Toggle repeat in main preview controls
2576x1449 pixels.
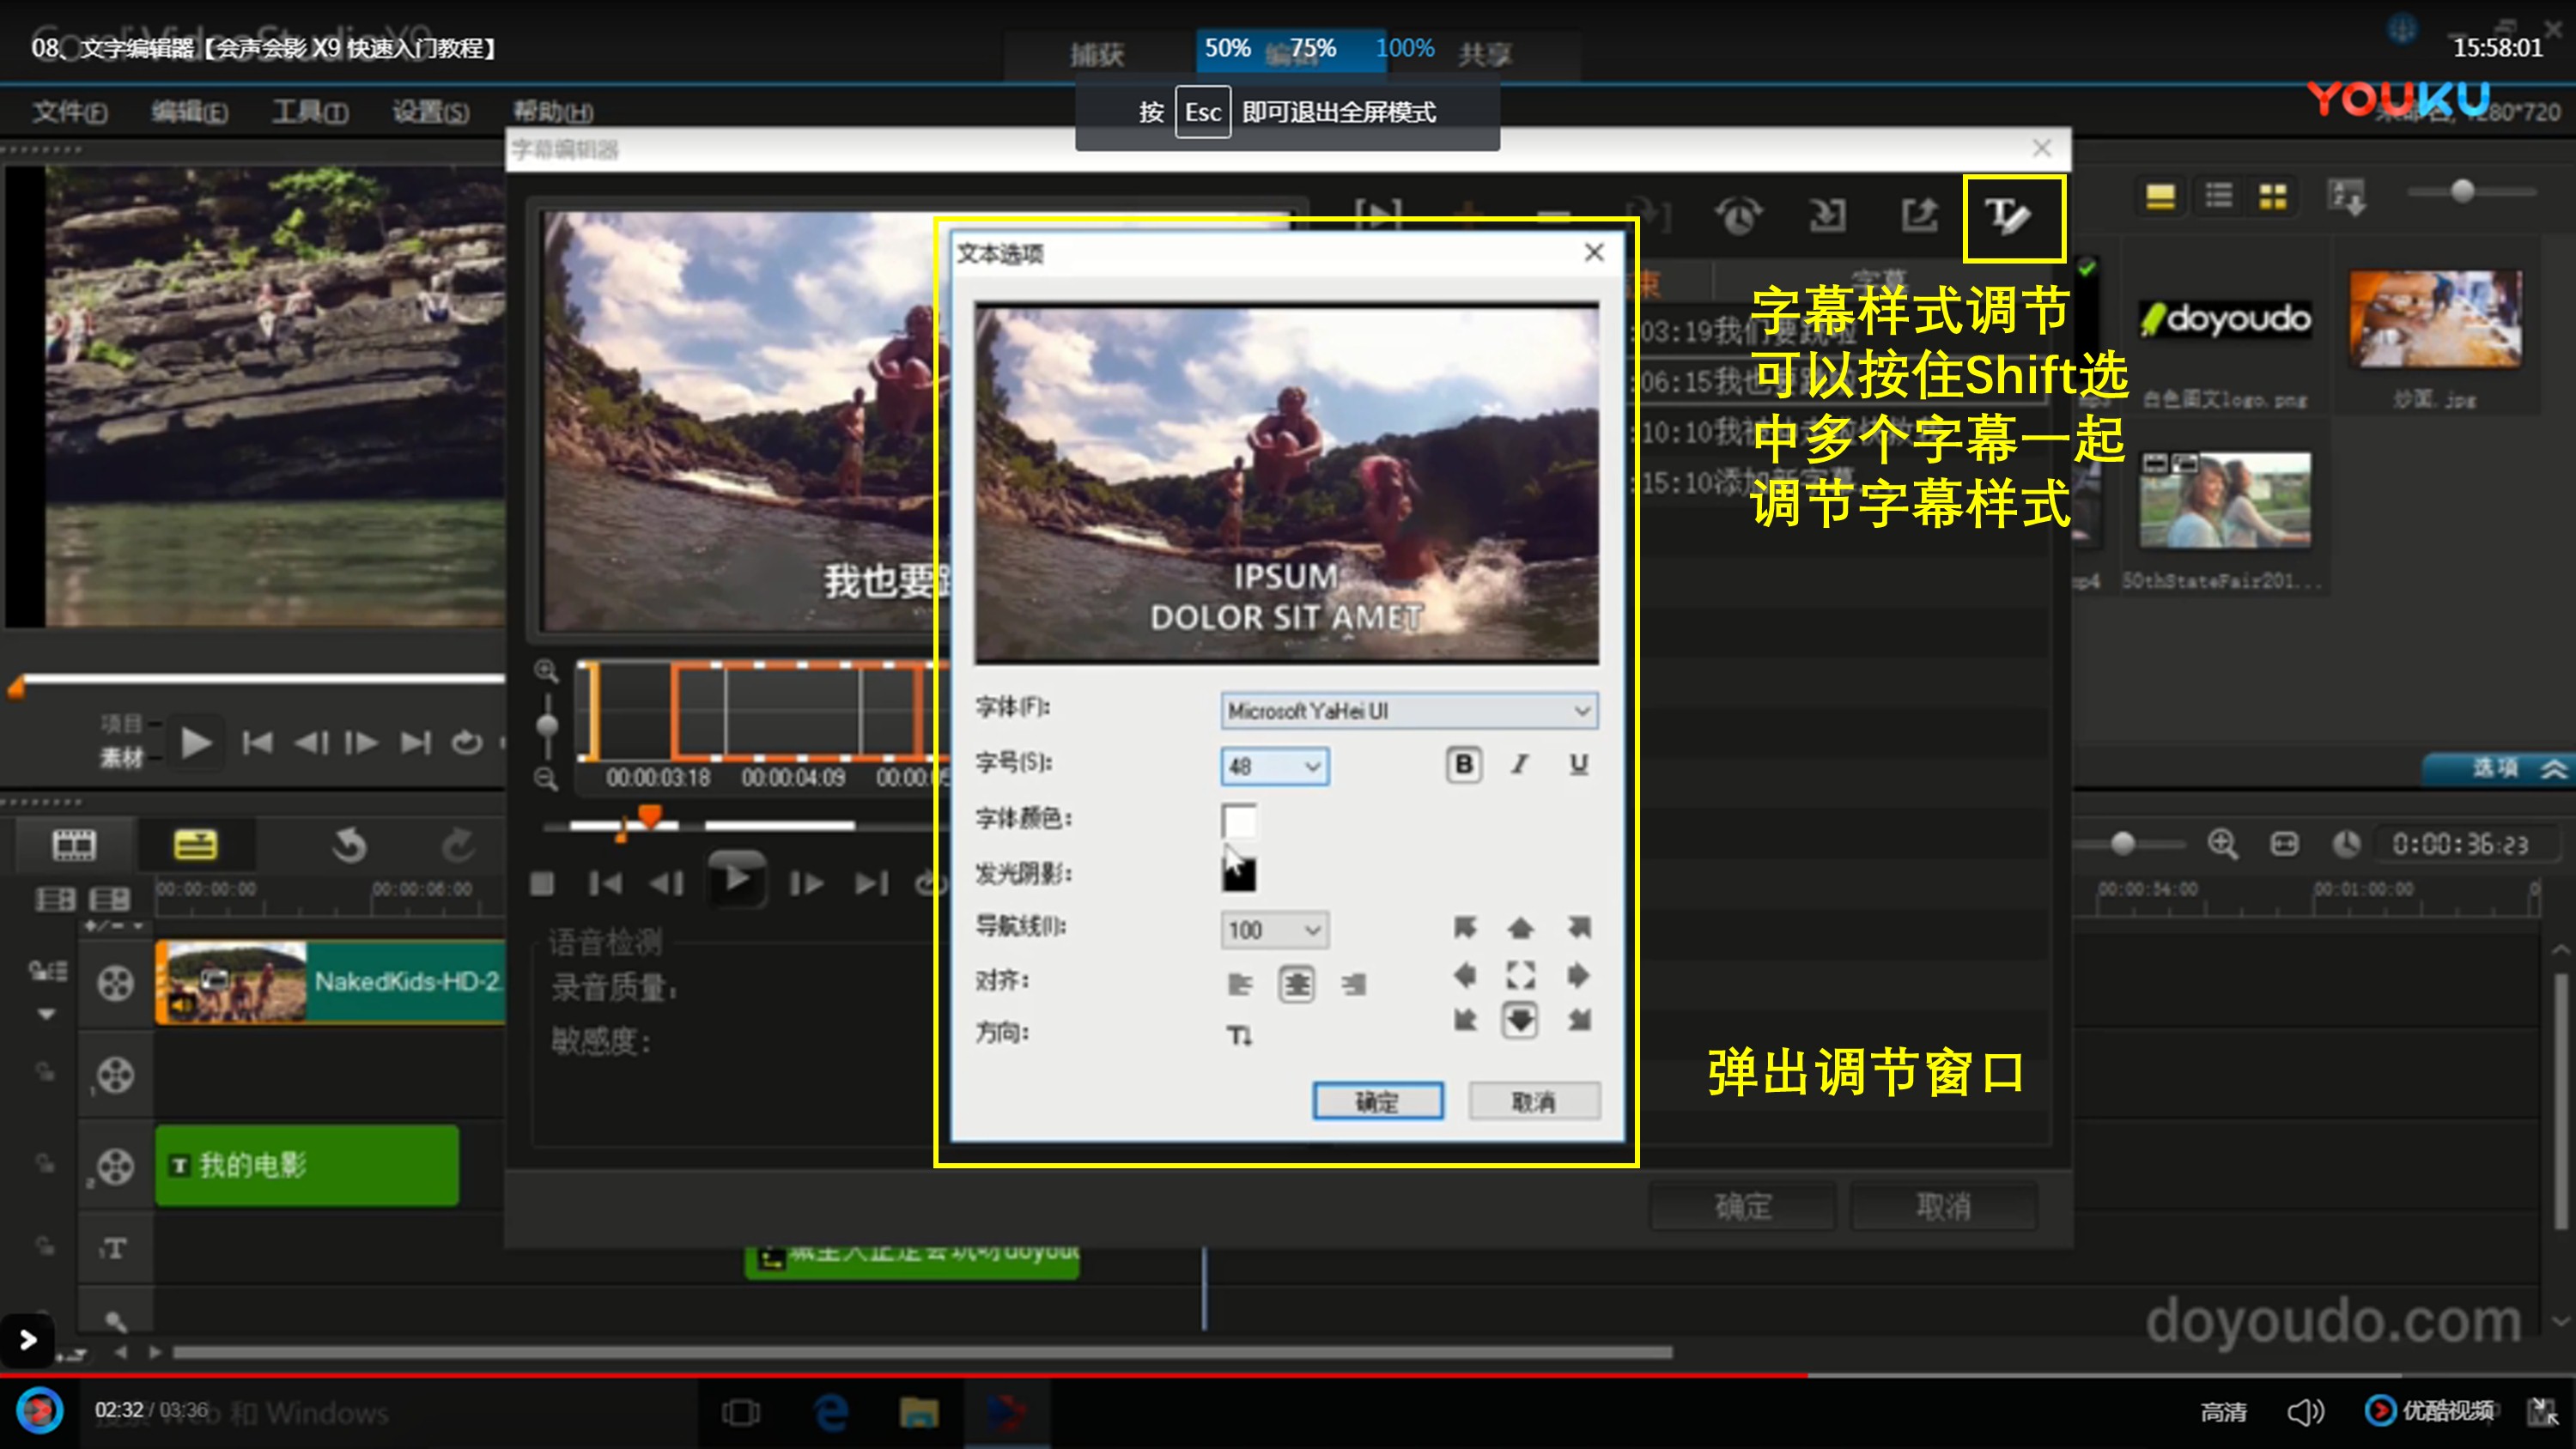point(466,743)
